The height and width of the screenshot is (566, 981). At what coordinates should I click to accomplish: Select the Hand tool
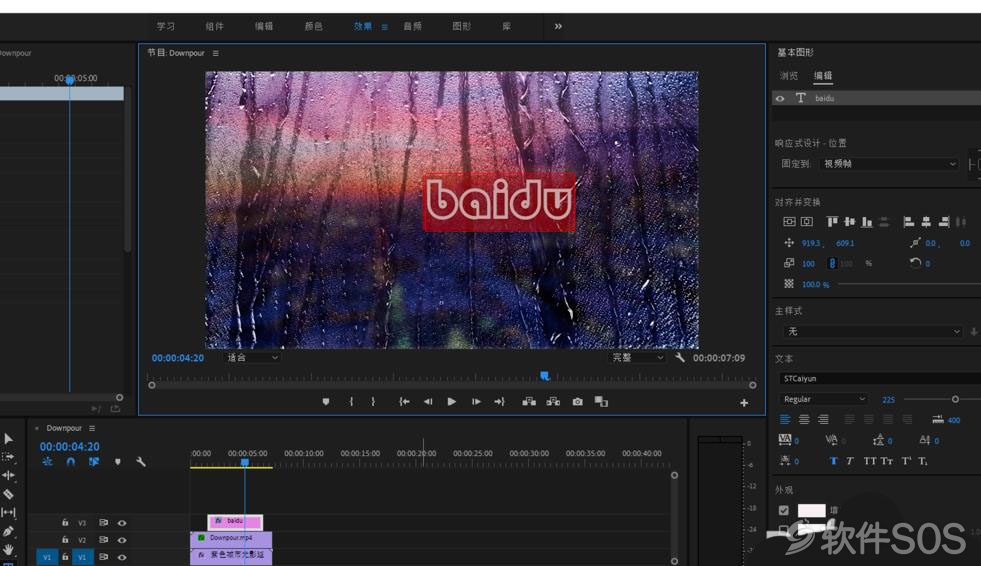pyautogui.click(x=8, y=549)
